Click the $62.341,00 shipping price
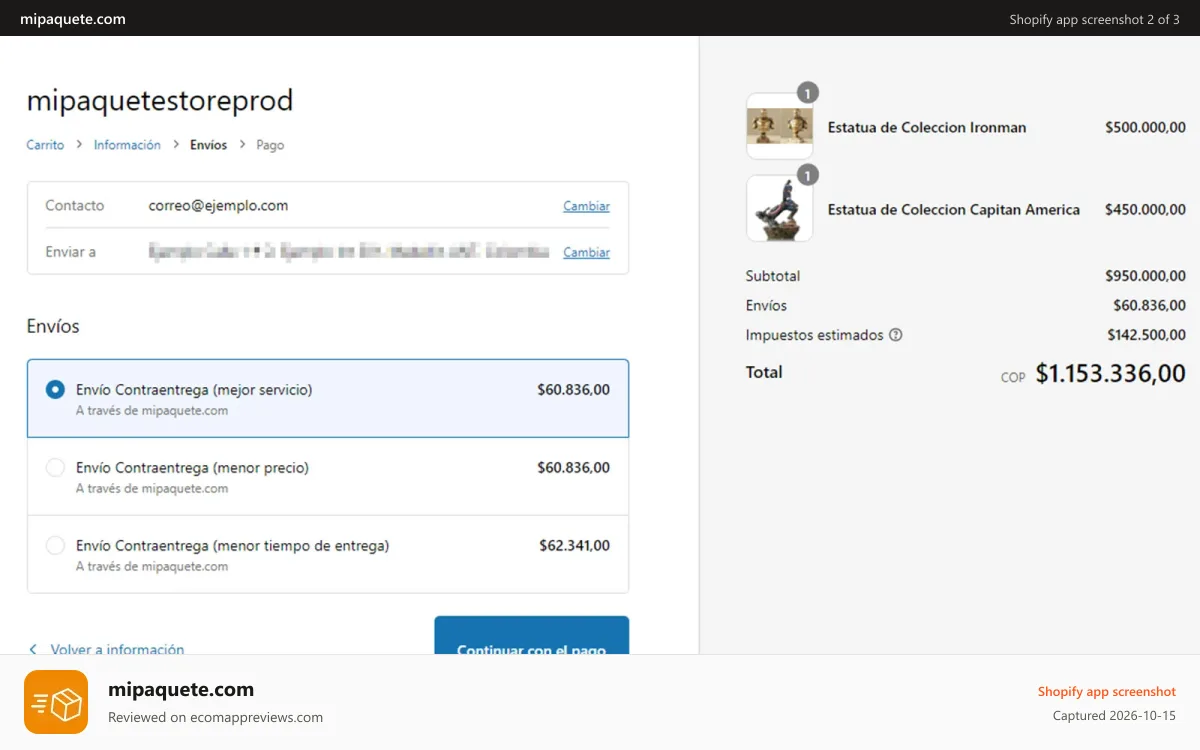Screen dimensions: 1200x750 click(574, 545)
